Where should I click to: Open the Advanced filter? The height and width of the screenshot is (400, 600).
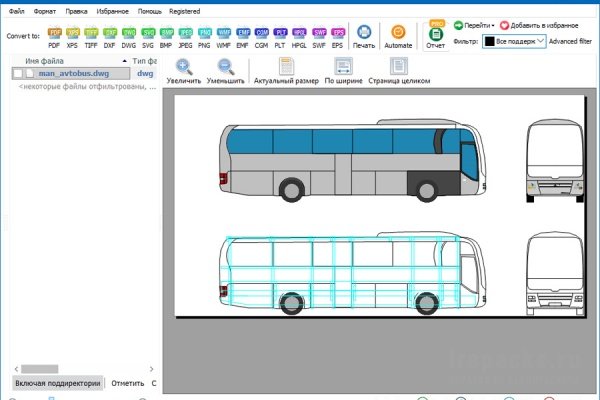click(570, 41)
